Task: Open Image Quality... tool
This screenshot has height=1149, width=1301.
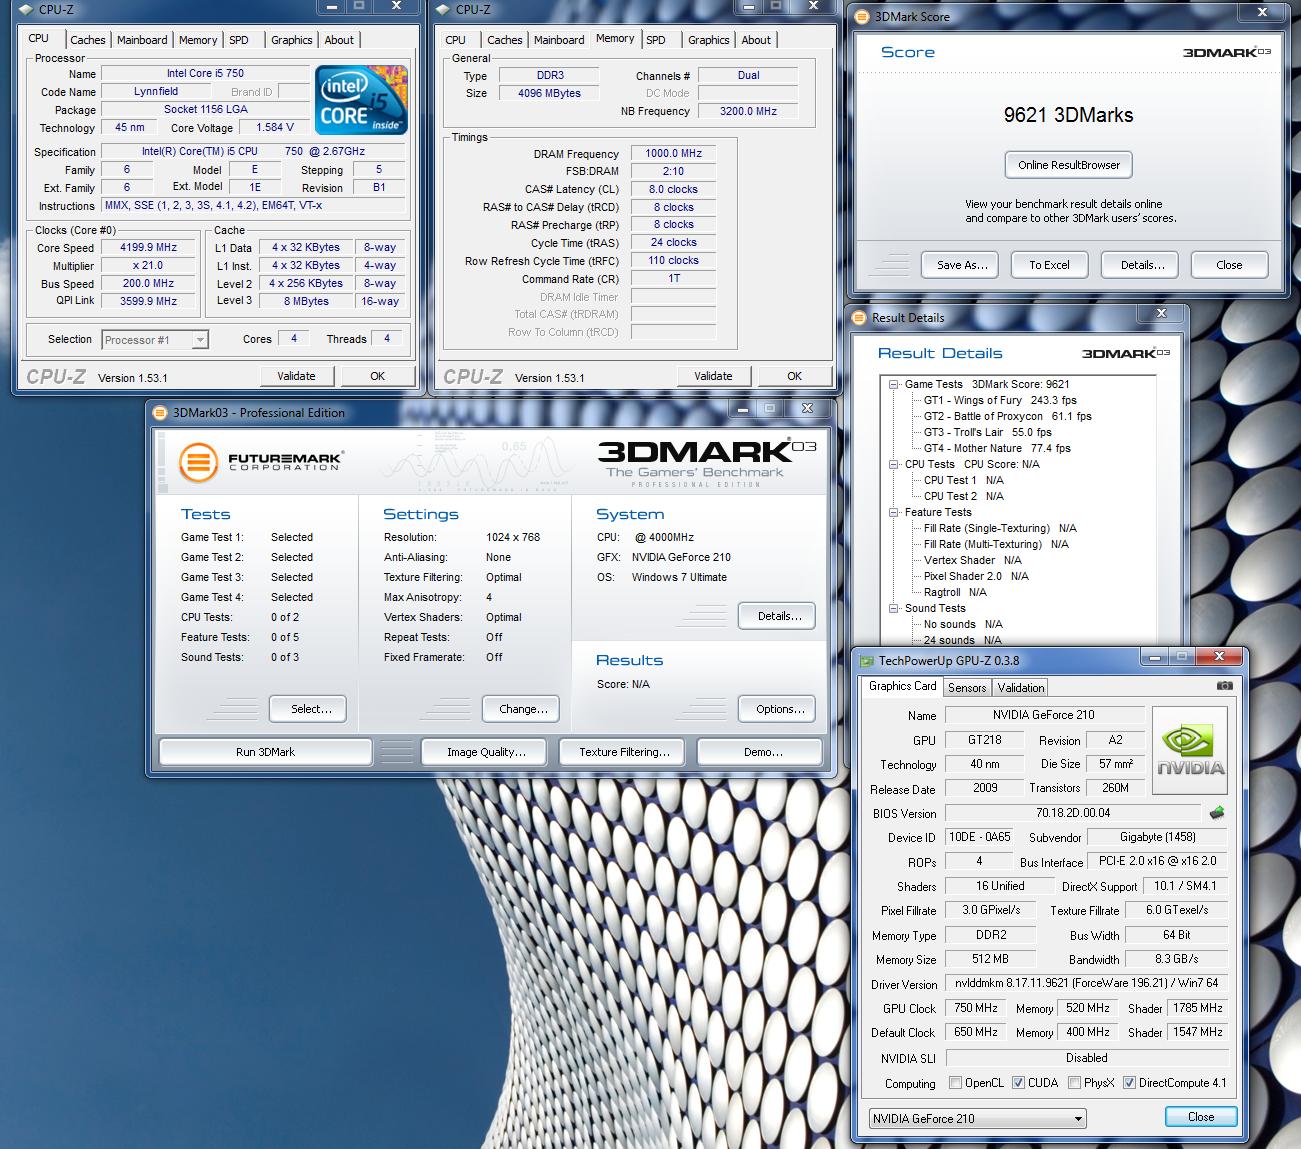Action: point(486,752)
